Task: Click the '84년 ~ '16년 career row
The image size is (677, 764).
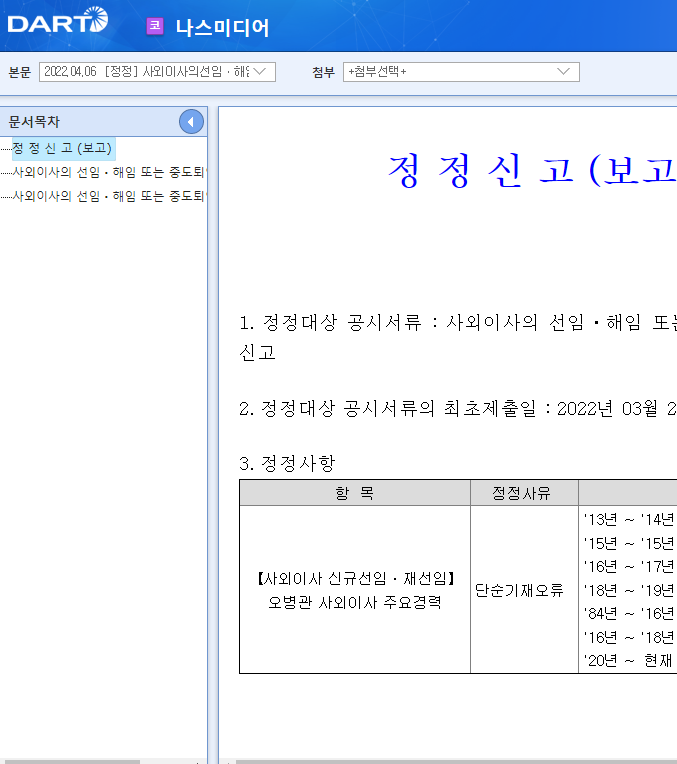Action: [x=629, y=614]
